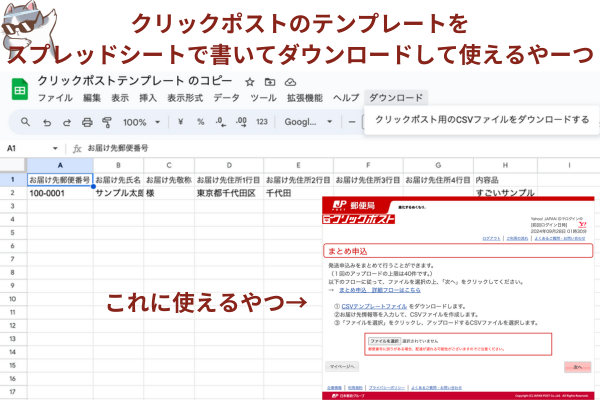
Task: Click the document title クリックポストテンプレート のコピー
Action: (135, 81)
